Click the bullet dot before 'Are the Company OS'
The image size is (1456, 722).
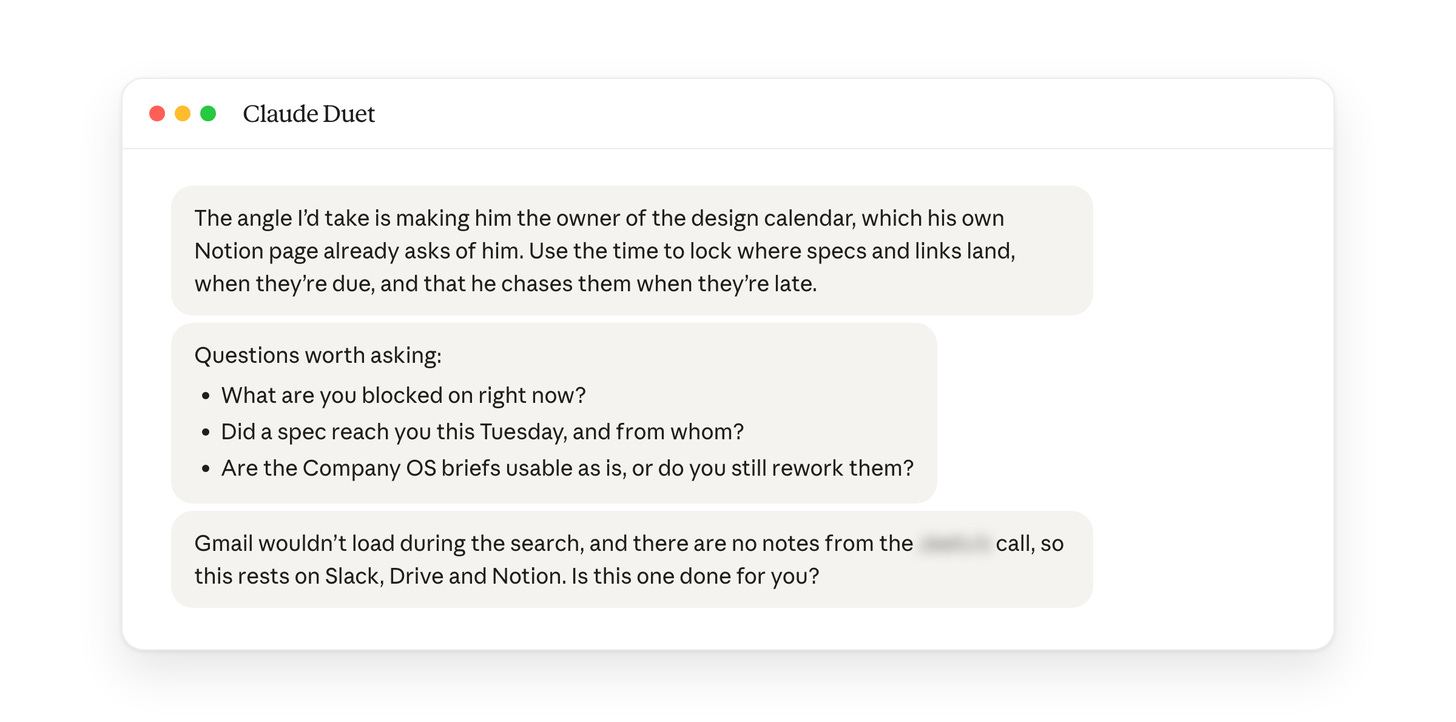[206, 469]
